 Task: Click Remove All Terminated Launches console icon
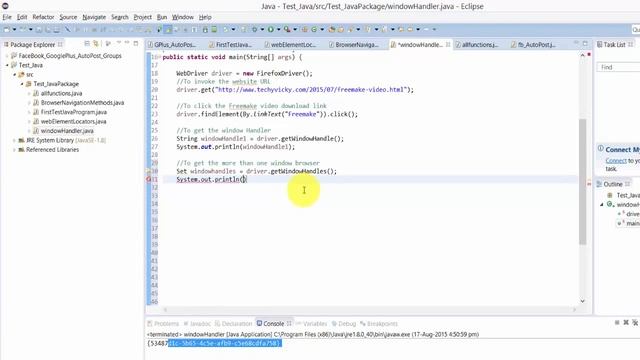tap(635, 322)
